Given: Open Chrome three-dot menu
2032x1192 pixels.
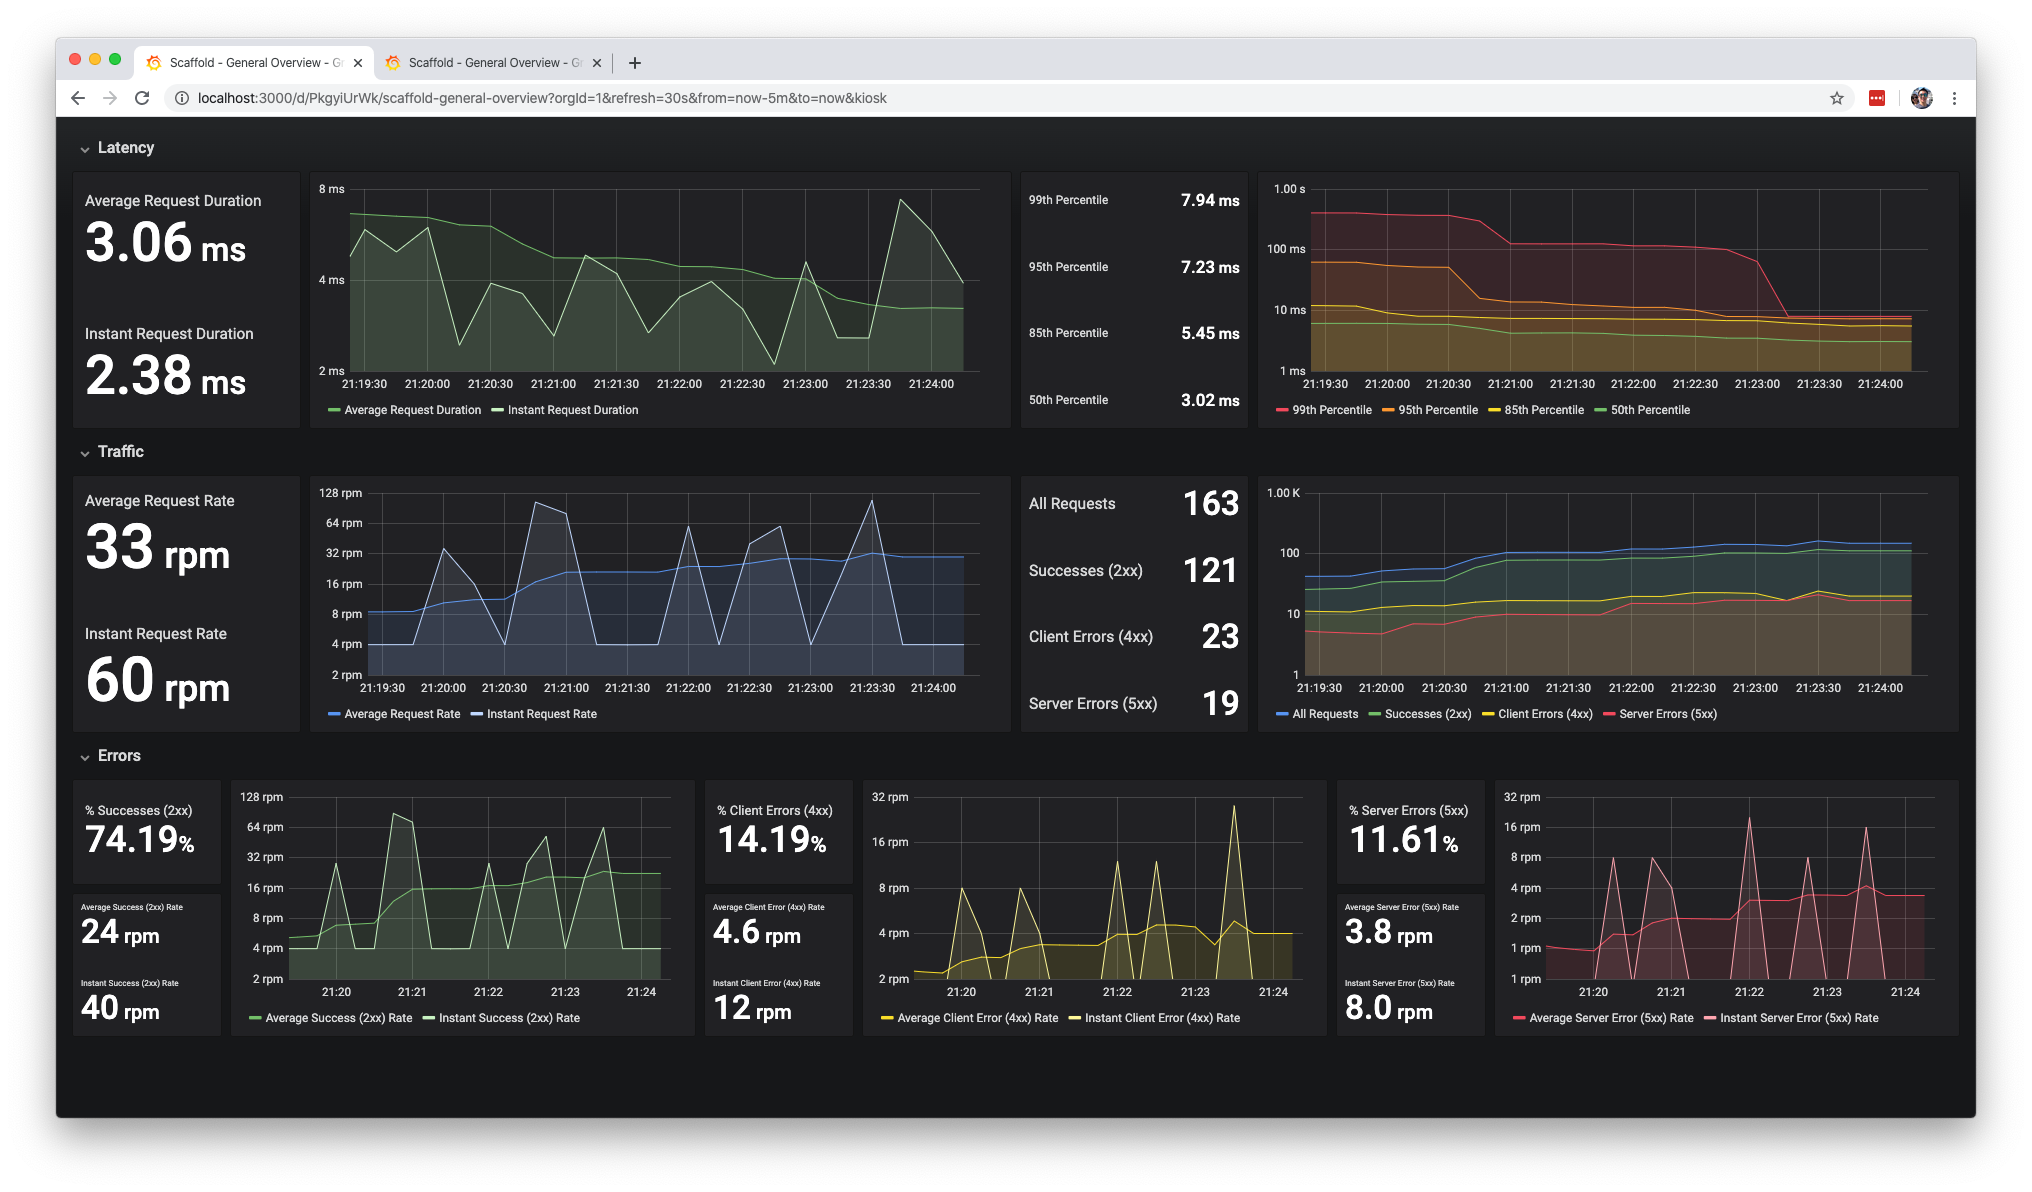Looking at the screenshot, I should [x=1954, y=98].
